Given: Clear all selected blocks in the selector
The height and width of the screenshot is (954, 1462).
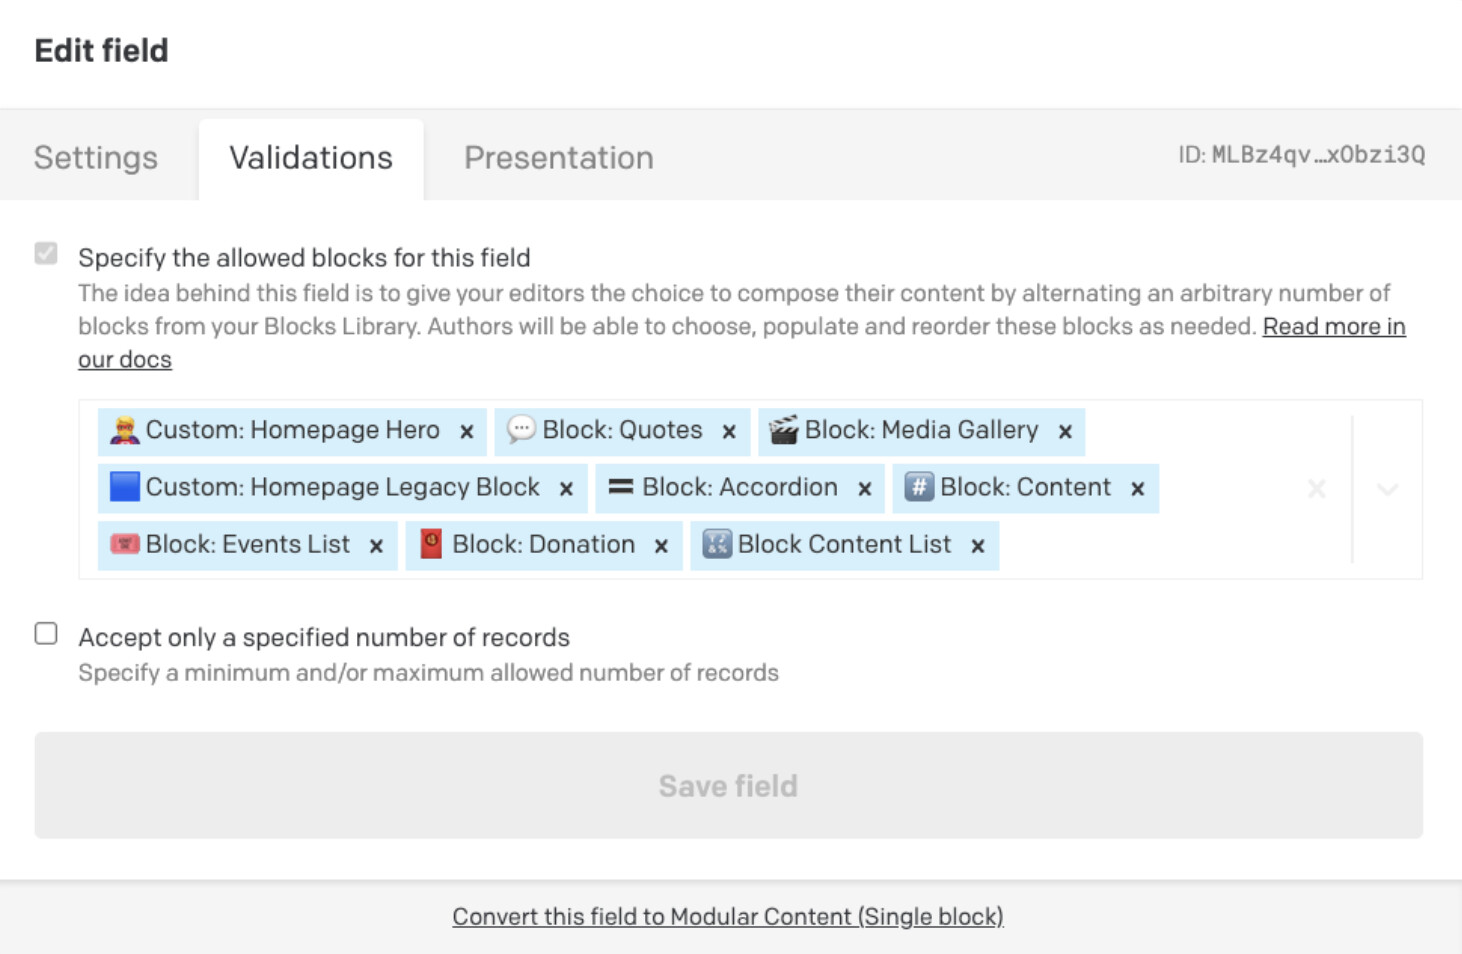Looking at the screenshot, I should 1317,489.
